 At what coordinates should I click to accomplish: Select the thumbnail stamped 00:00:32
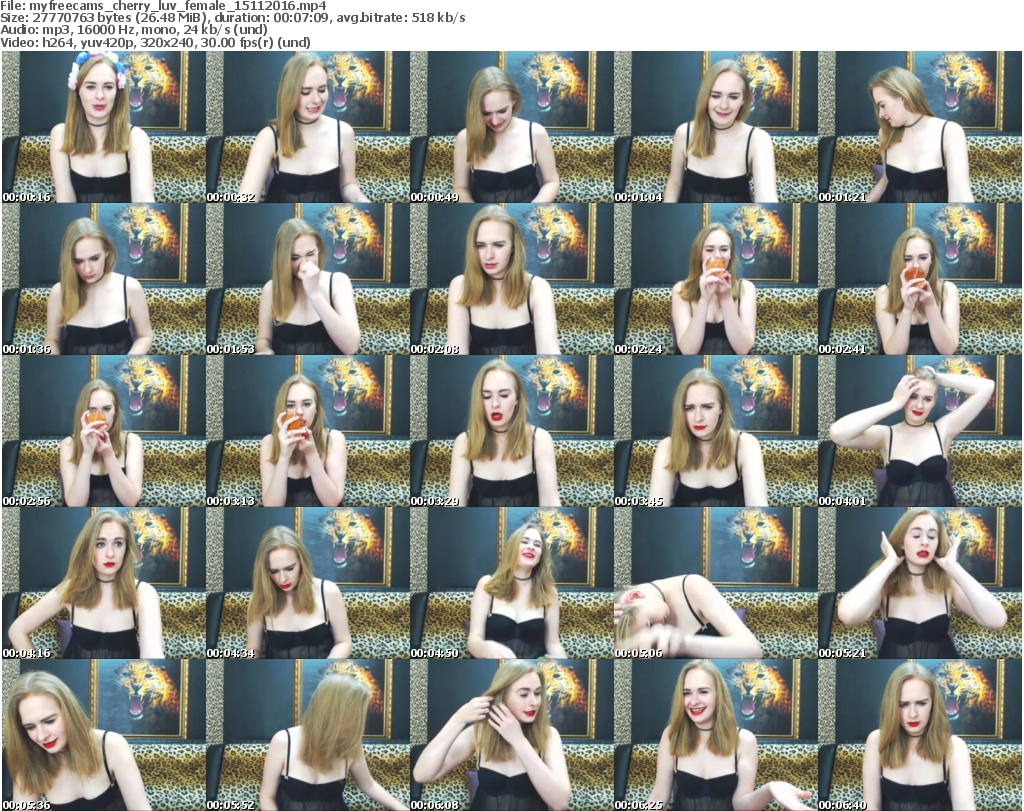[308, 127]
